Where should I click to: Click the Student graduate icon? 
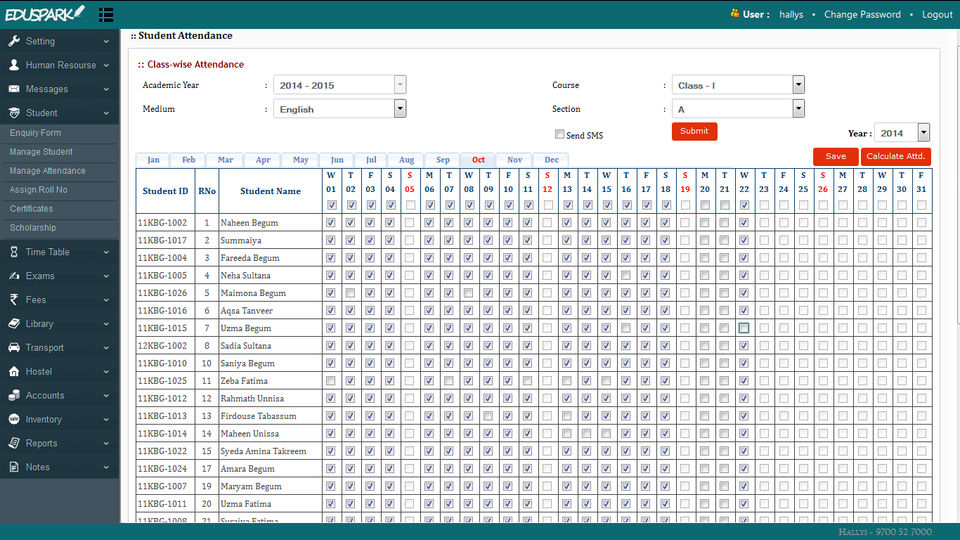14,113
